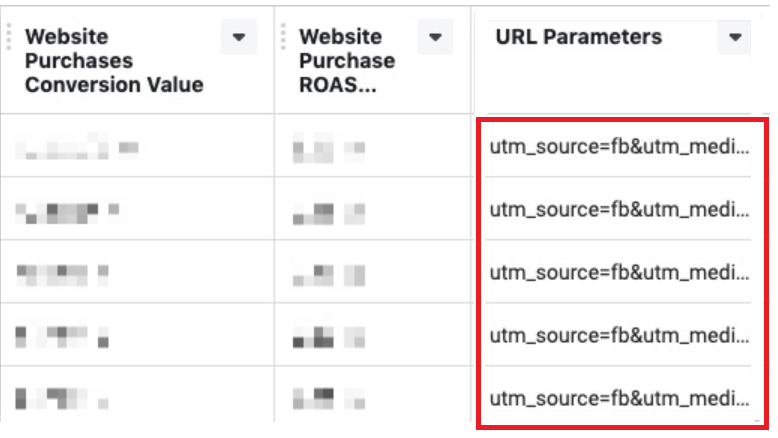778x438 pixels.
Task: Open the URL Parameters column dropdown arrow
Action: click(x=734, y=37)
